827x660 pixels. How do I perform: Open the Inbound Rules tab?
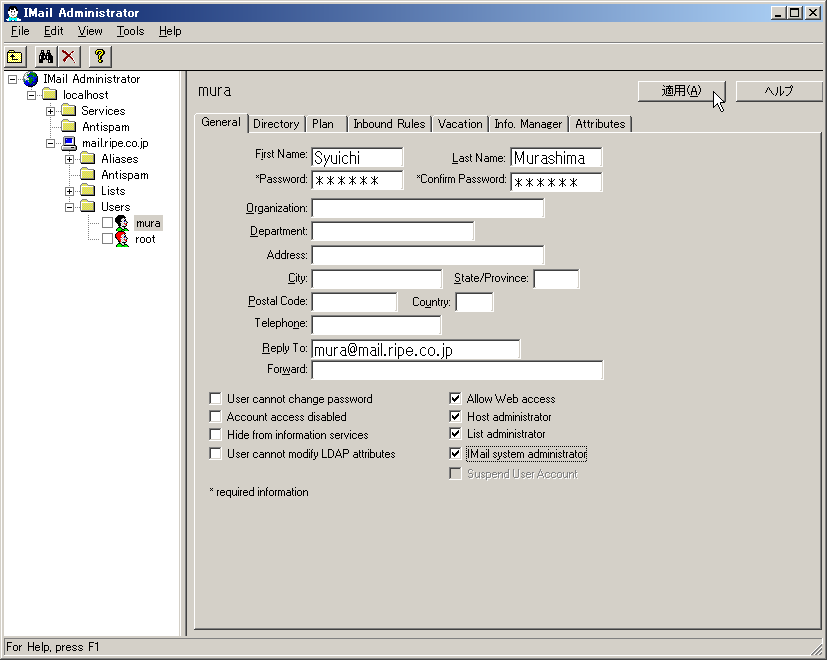pos(389,124)
